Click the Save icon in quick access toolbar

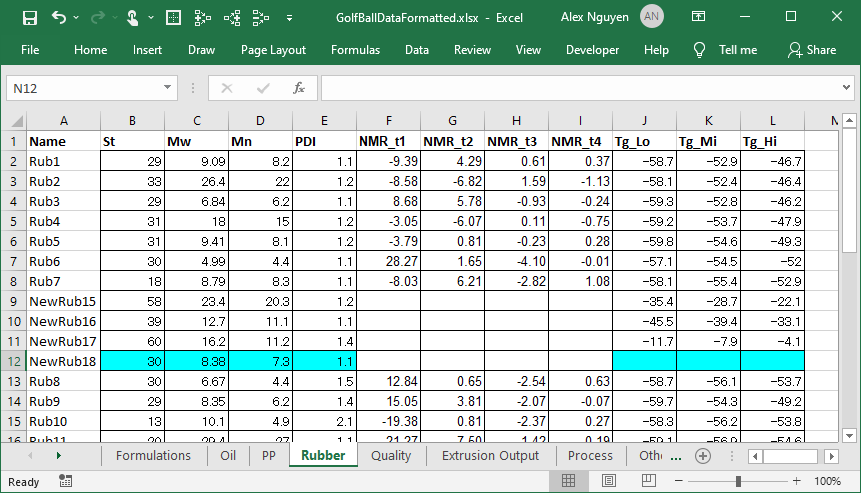30,18
